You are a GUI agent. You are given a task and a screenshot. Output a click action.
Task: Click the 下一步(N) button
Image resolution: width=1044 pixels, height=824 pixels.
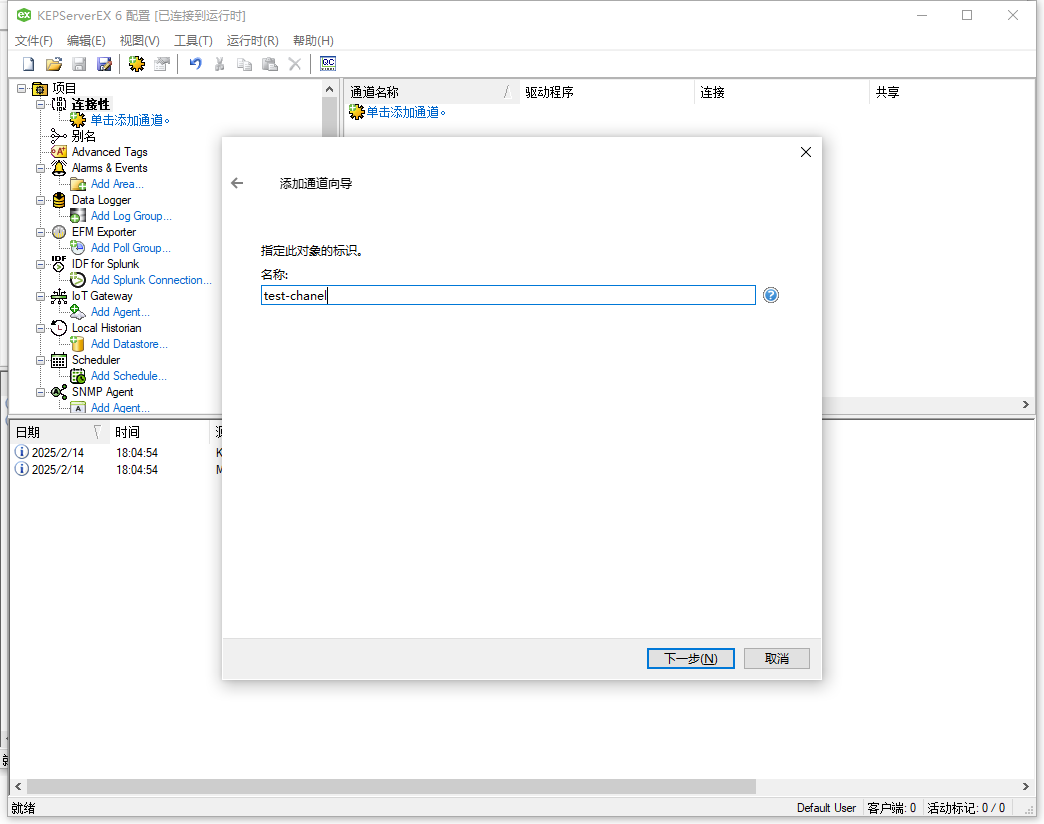pyautogui.click(x=690, y=658)
